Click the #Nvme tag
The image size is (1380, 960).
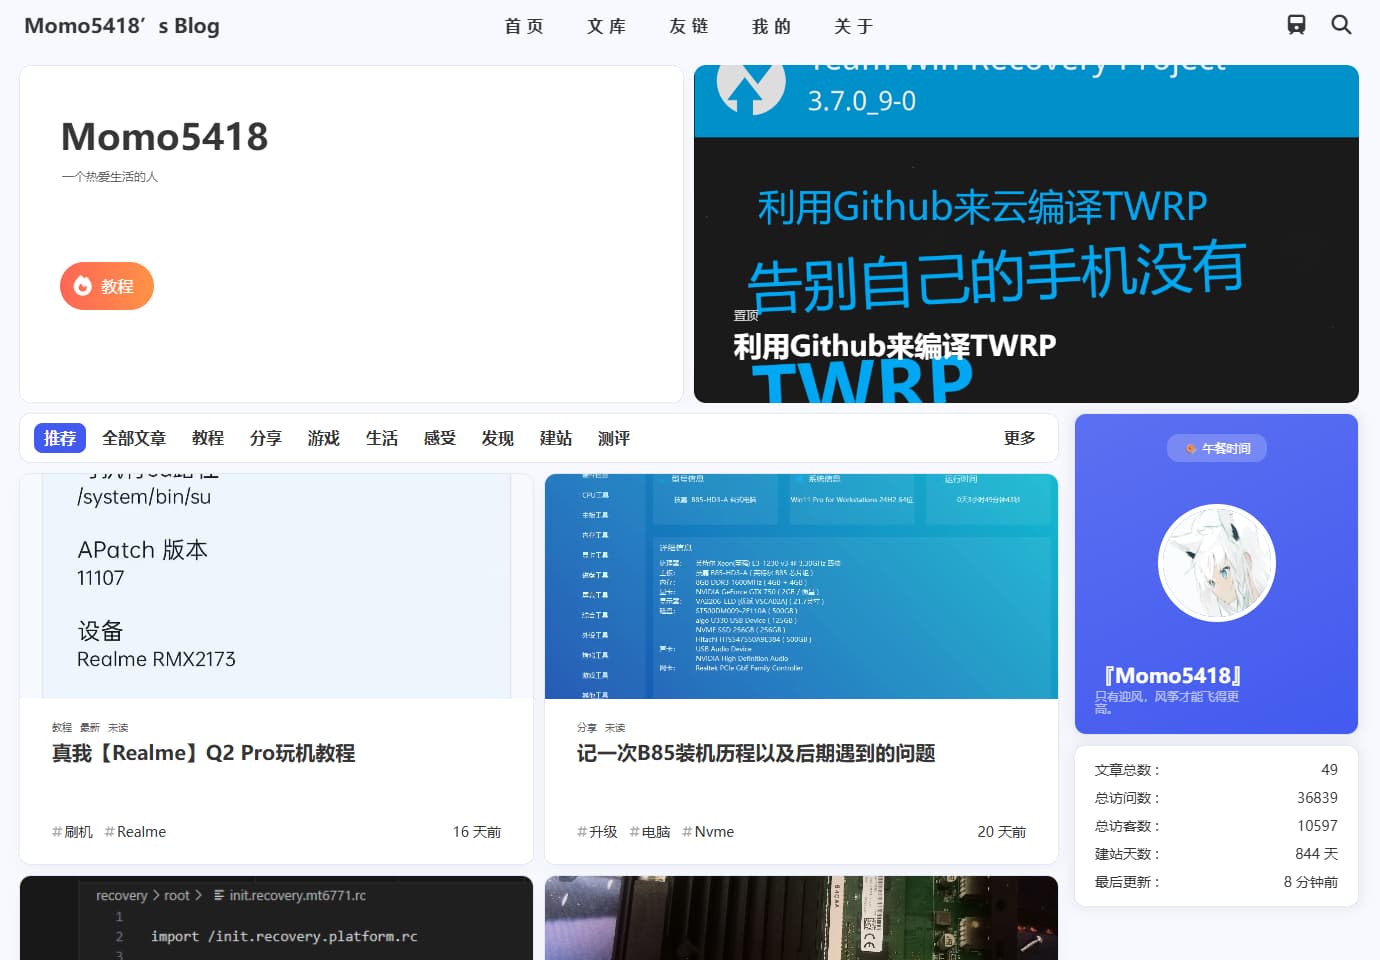(708, 832)
